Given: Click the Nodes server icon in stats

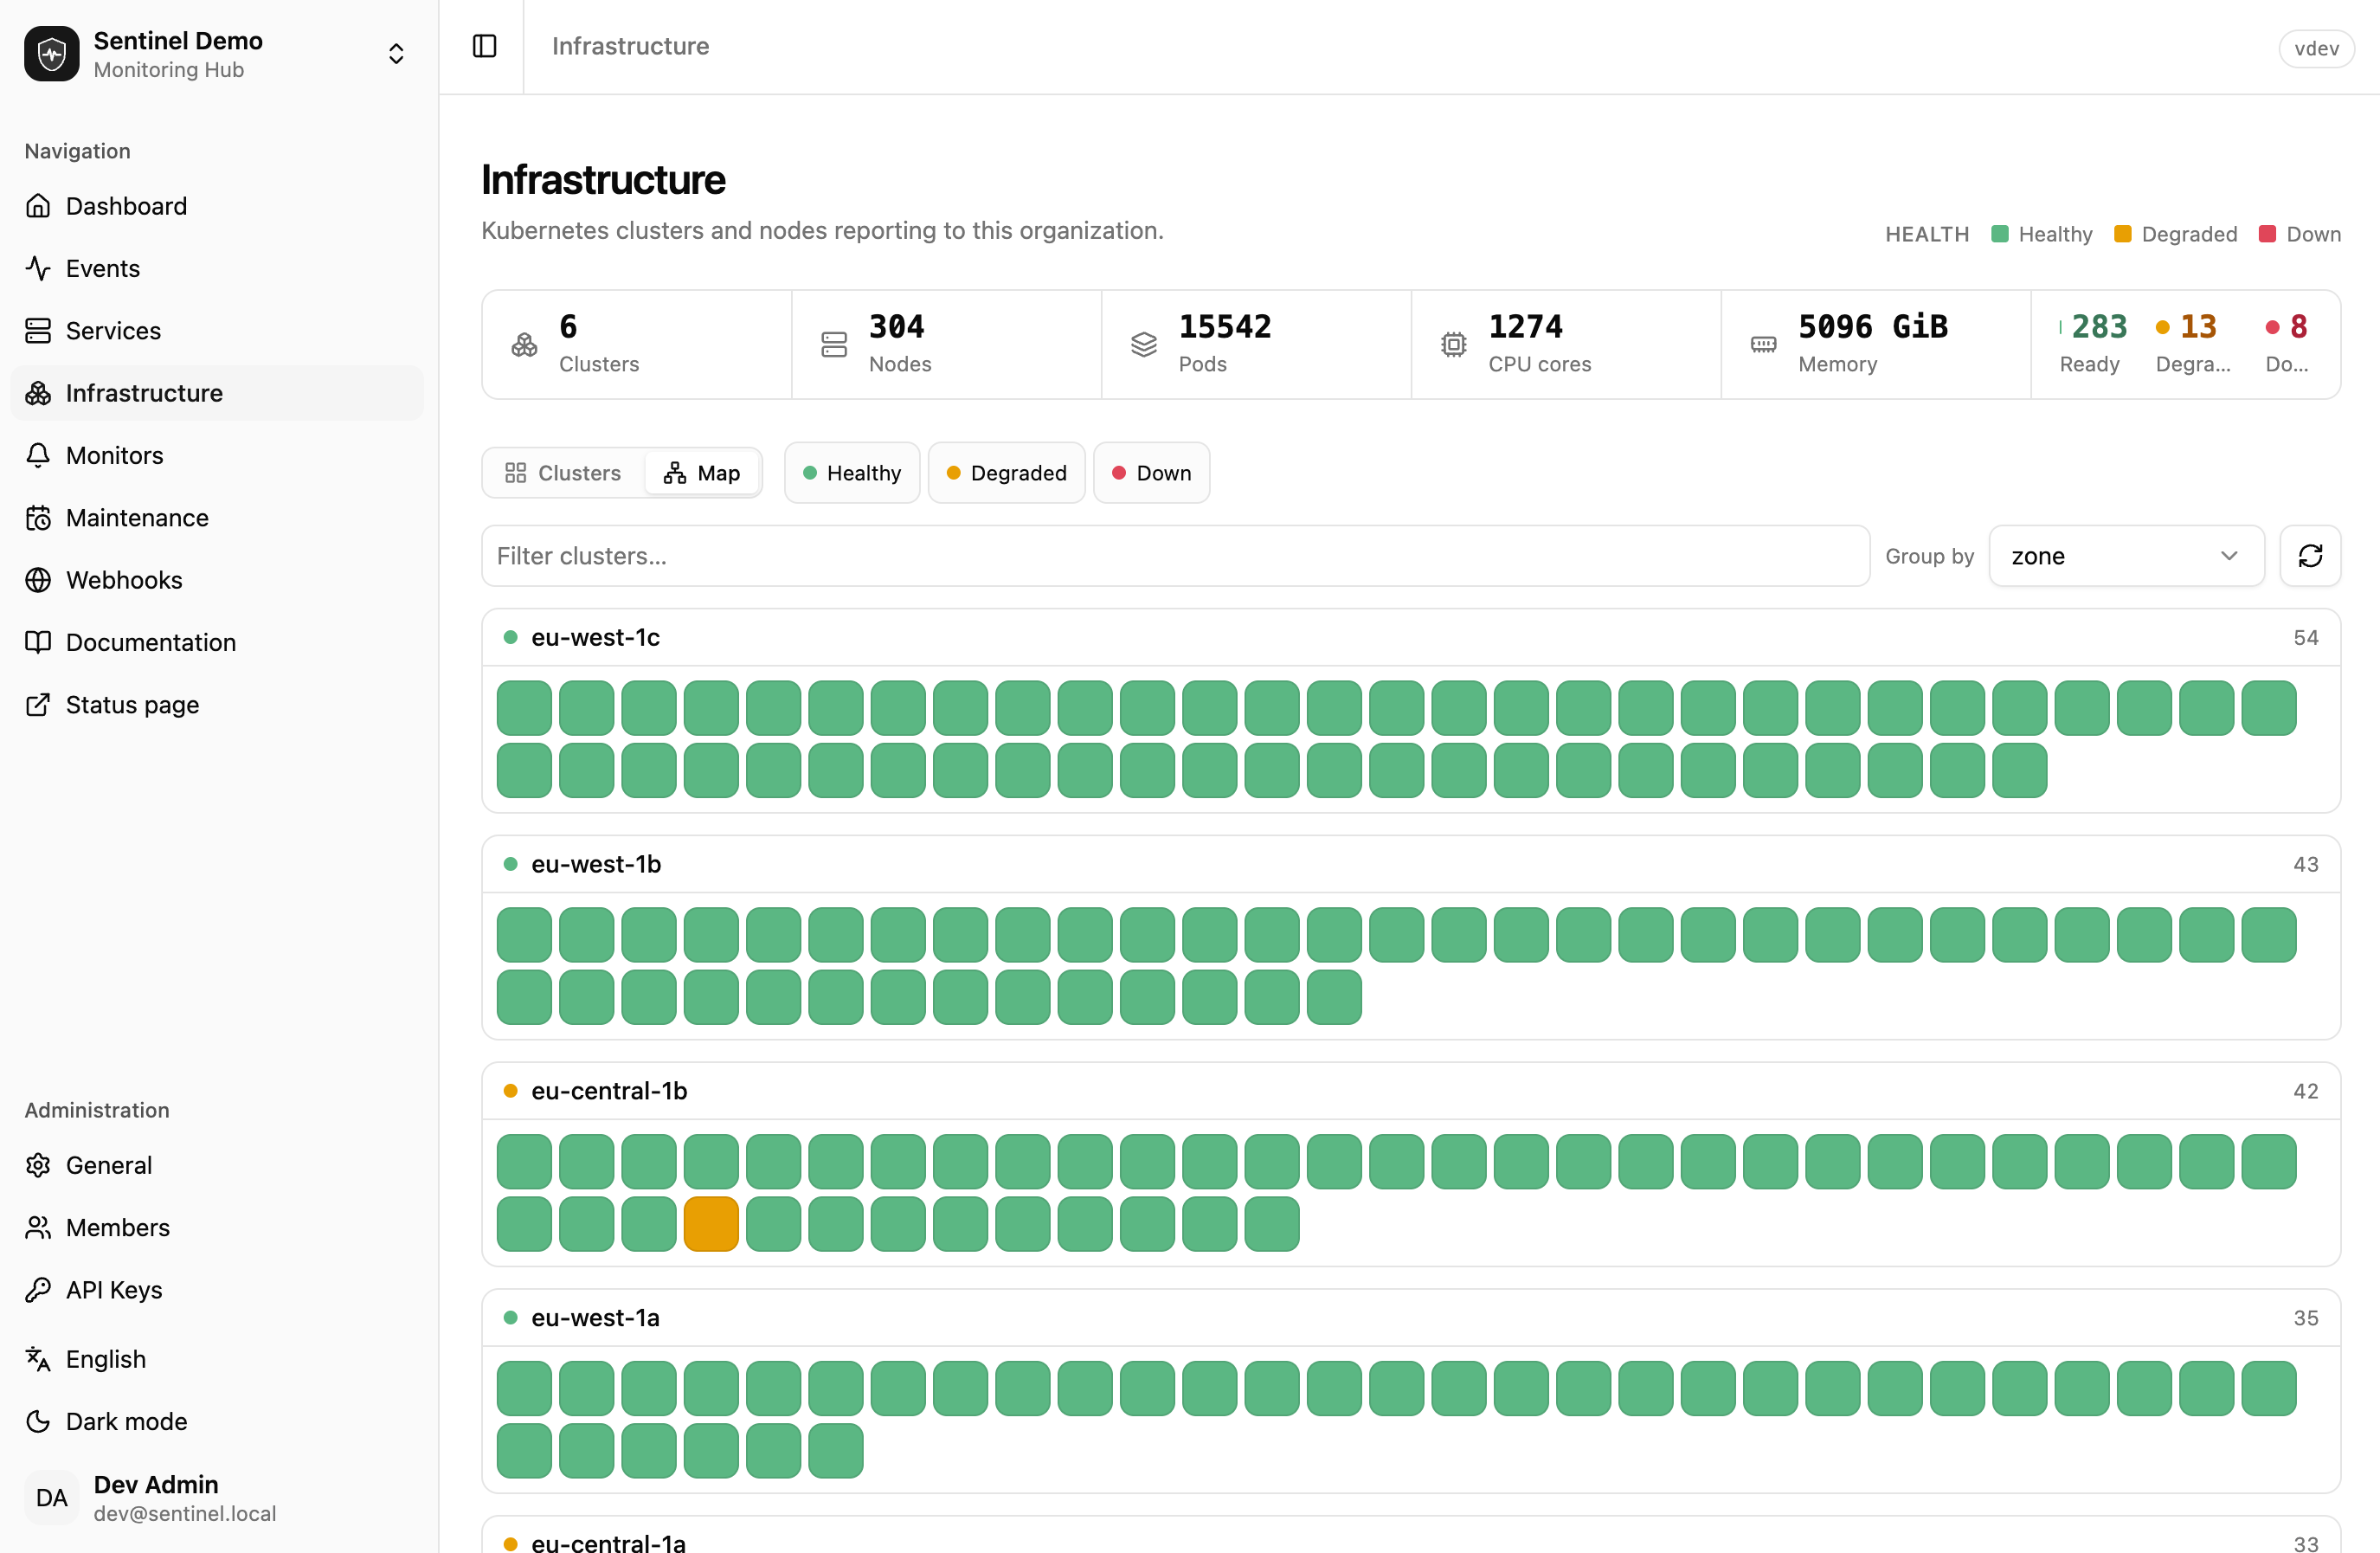Looking at the screenshot, I should [834, 345].
